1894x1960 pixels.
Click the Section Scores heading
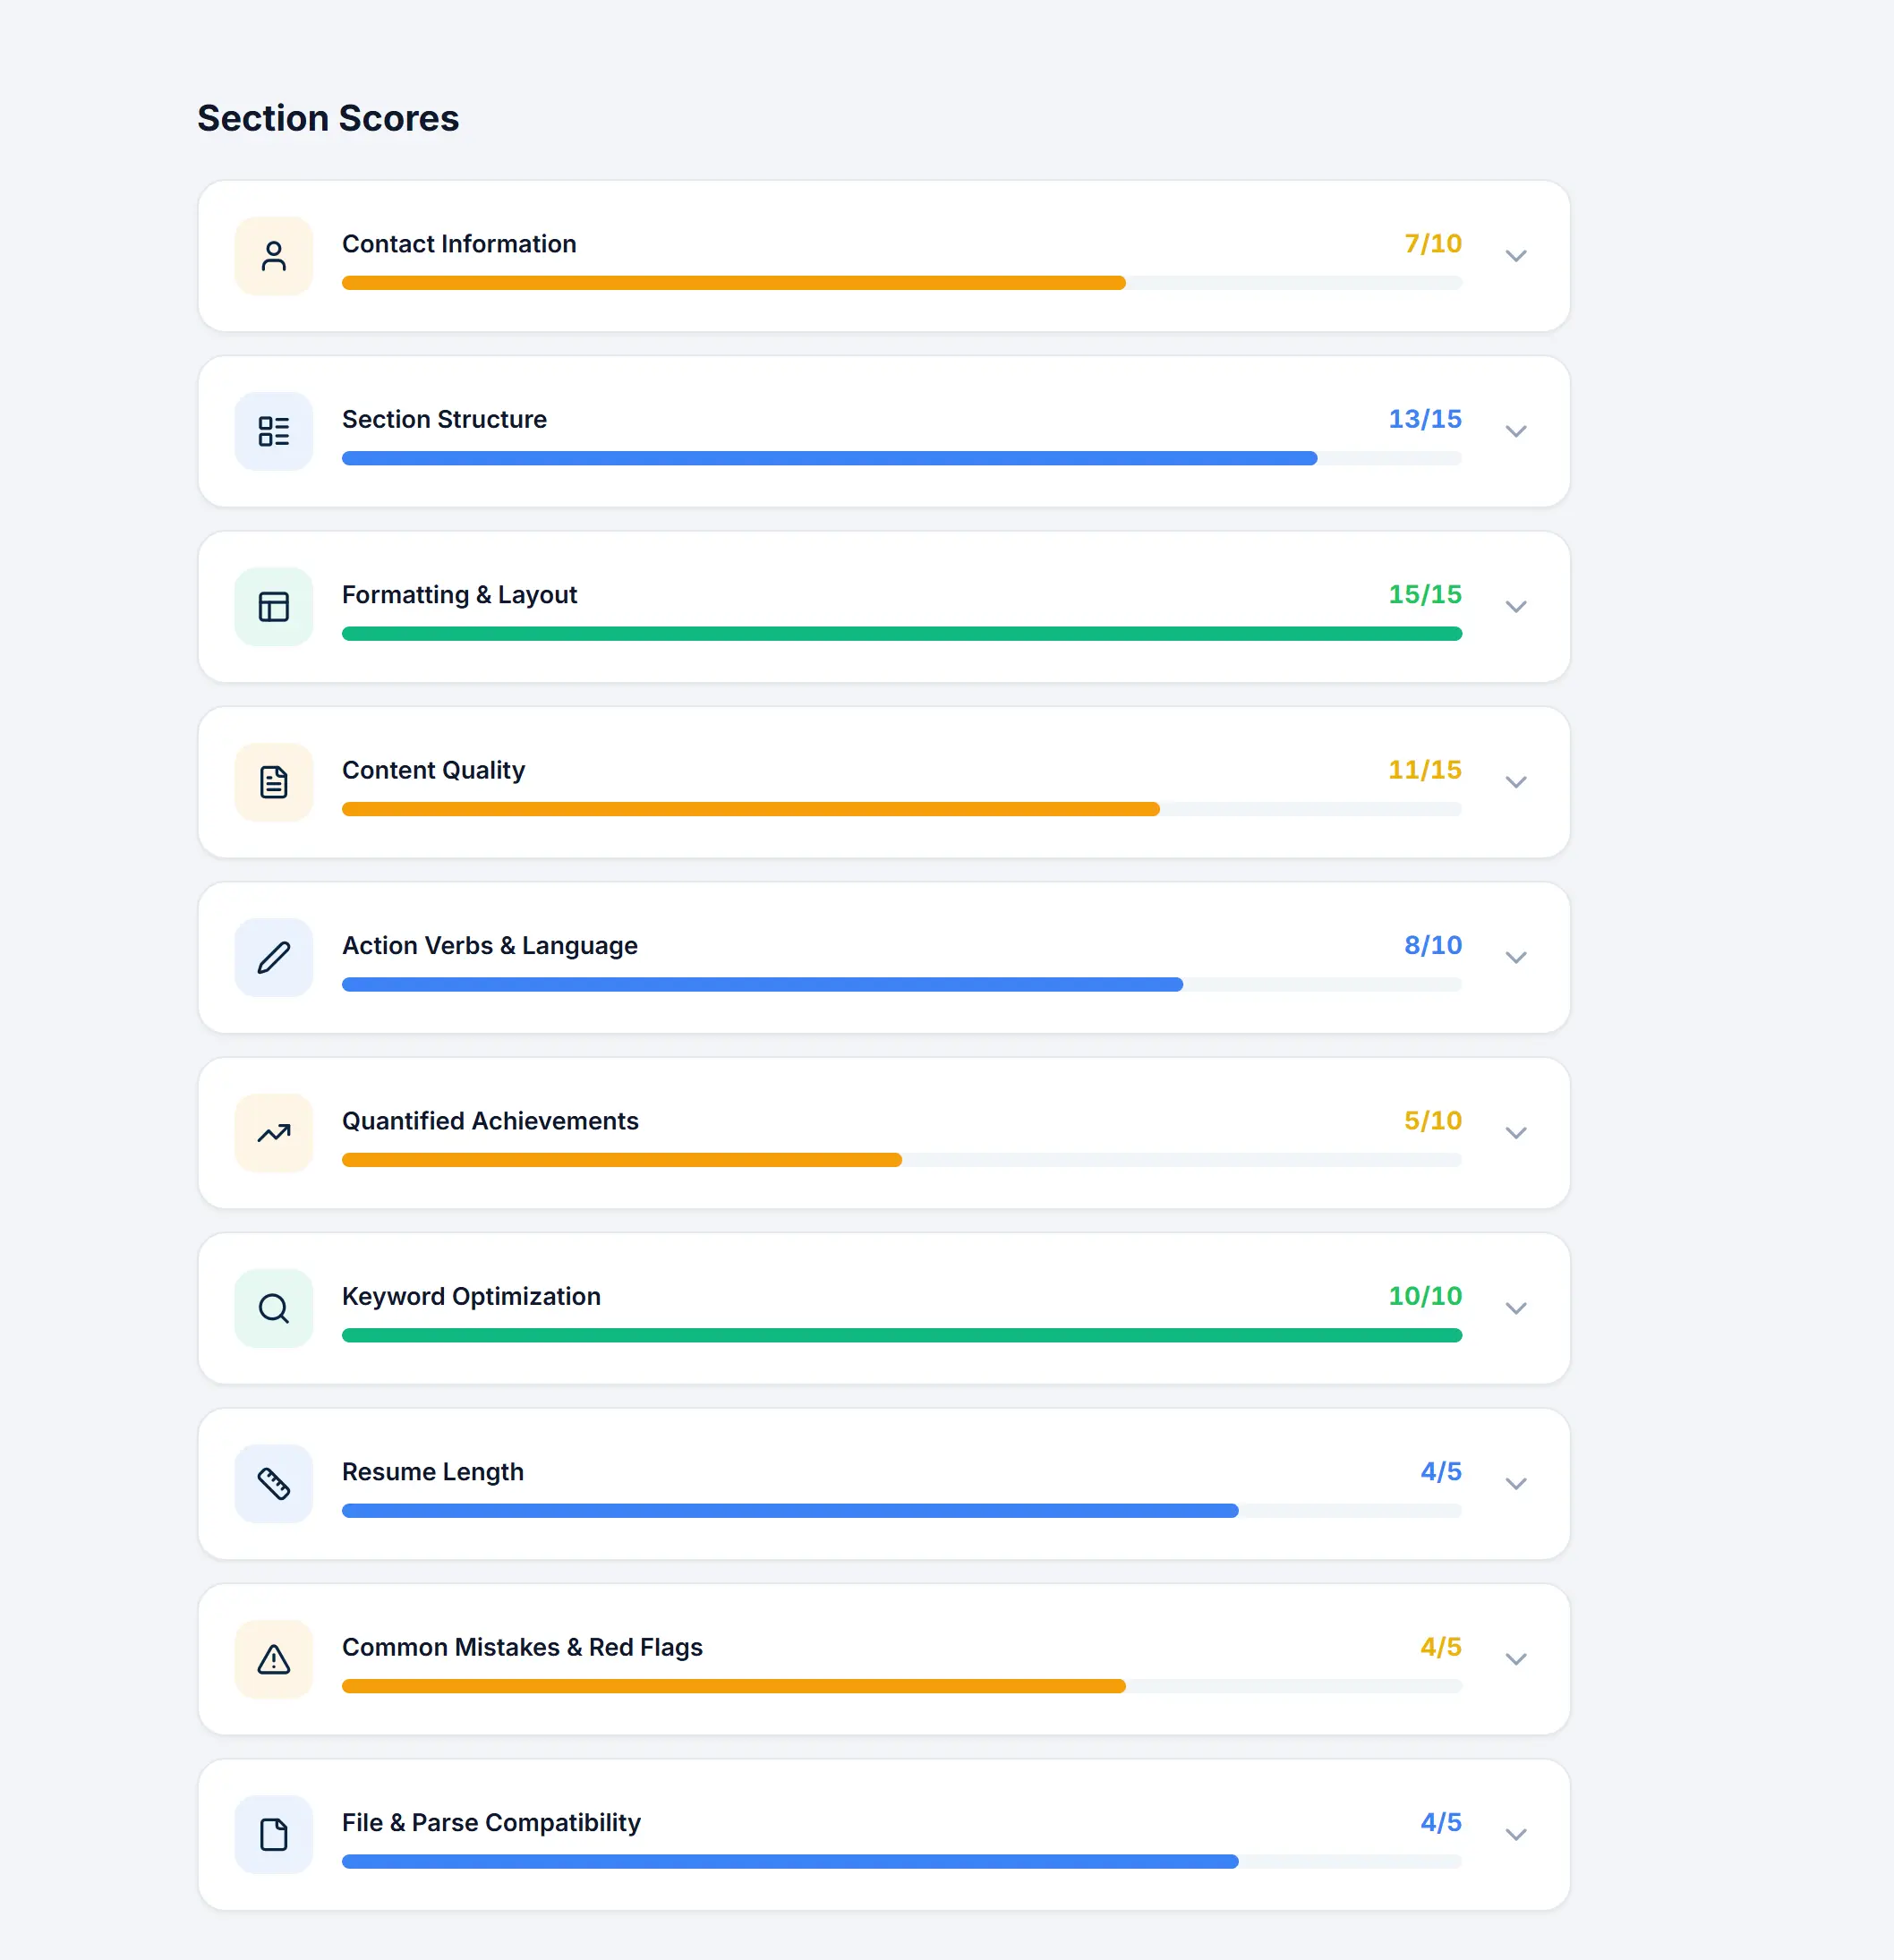pyautogui.click(x=328, y=118)
